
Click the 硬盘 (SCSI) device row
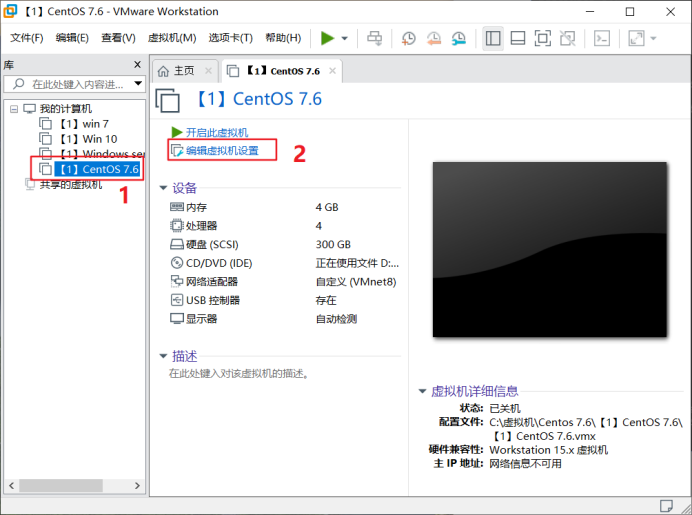click(285, 244)
